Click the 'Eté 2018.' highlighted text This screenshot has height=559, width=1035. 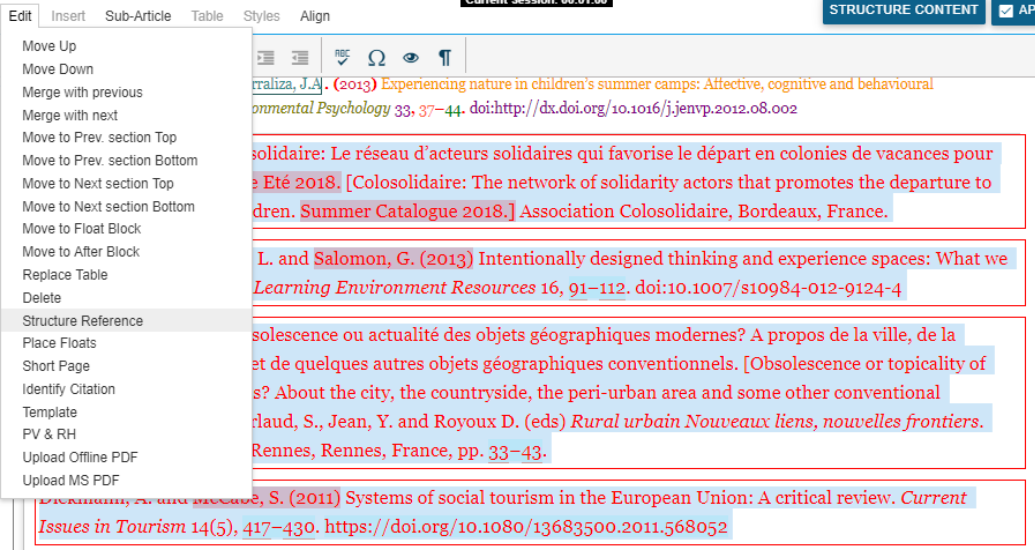tap(302, 182)
